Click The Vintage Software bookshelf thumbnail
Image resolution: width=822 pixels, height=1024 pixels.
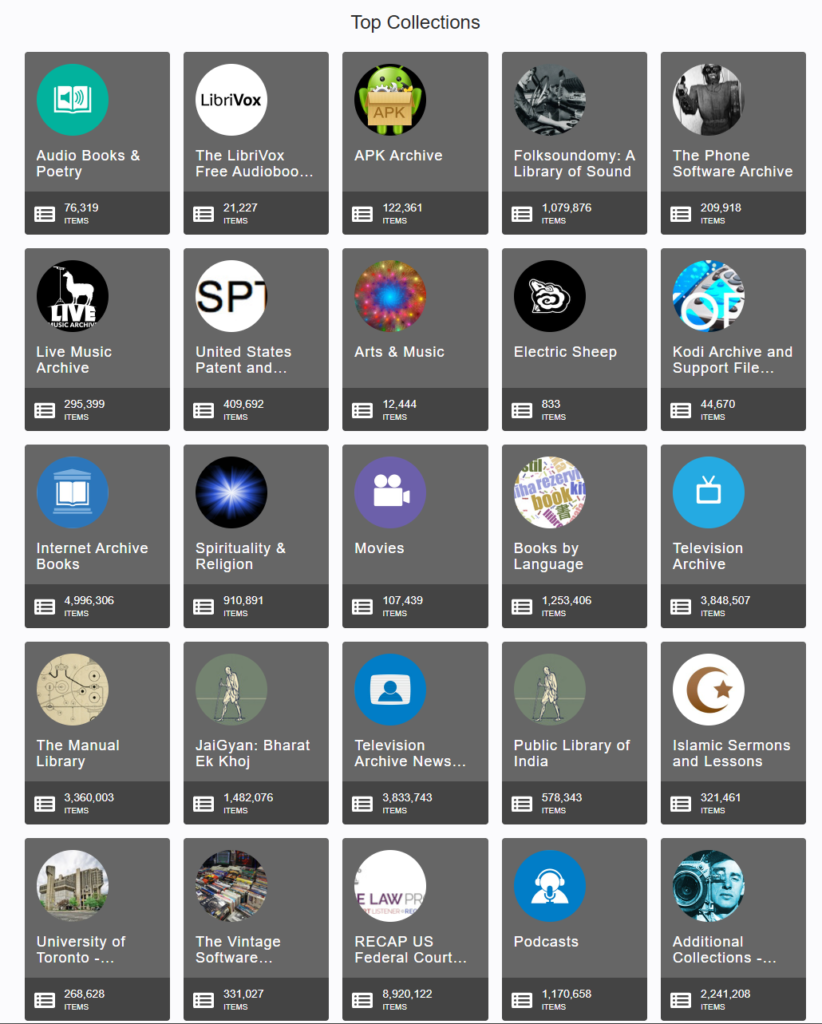click(231, 886)
